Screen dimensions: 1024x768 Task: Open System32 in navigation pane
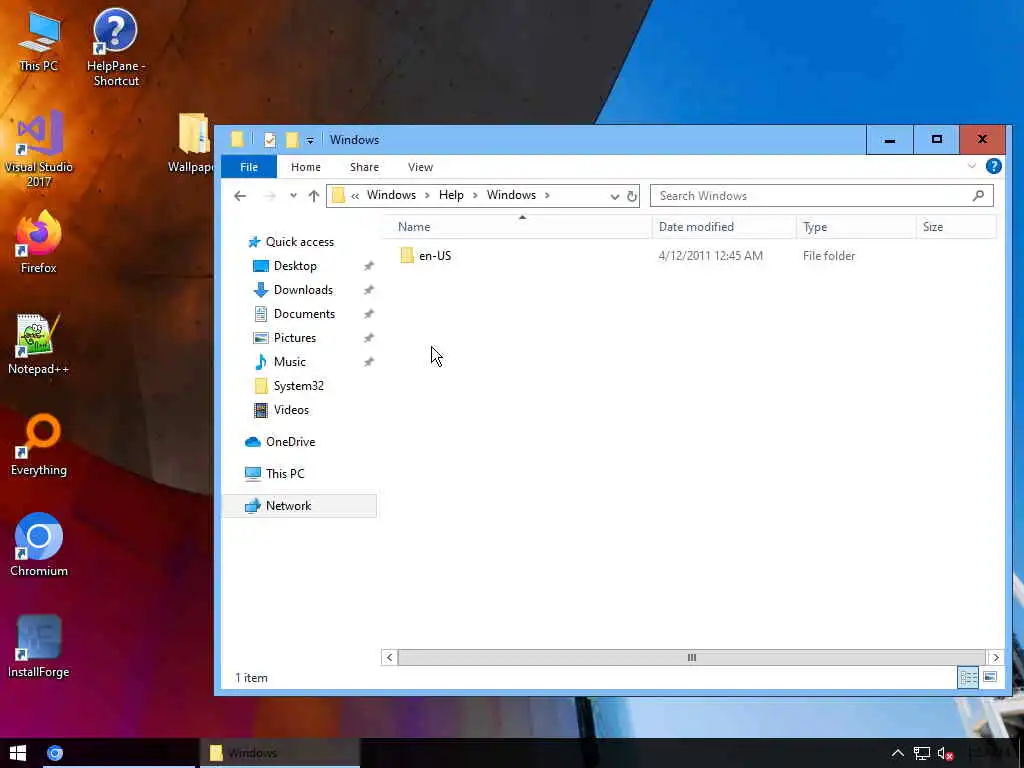(289, 386)
